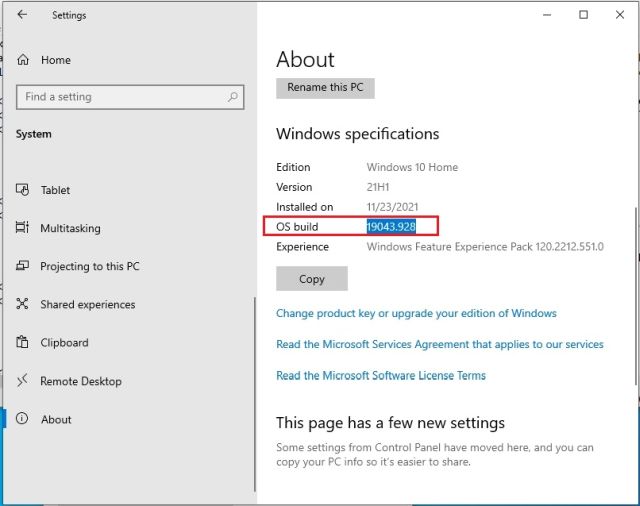Click the search magnifier icon
The height and width of the screenshot is (506, 640).
click(x=233, y=97)
